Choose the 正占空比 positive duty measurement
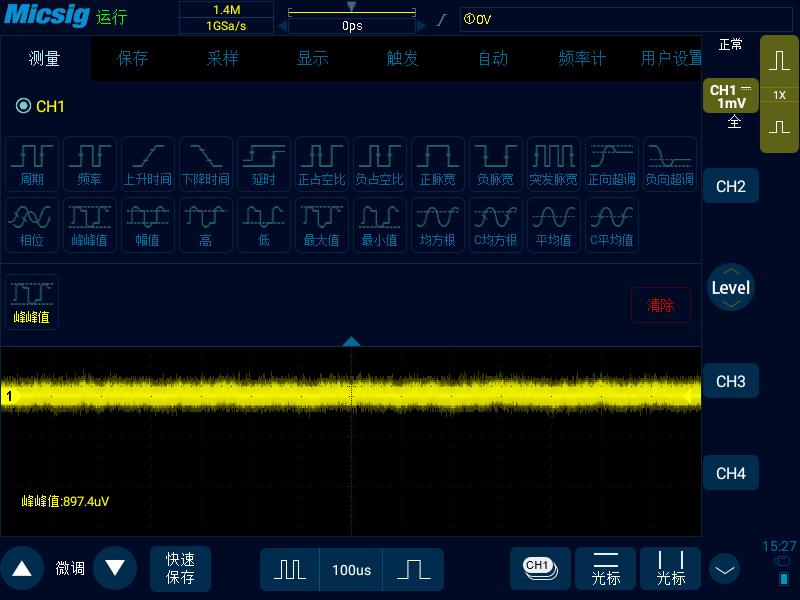Viewport: 800px width, 600px height. click(x=322, y=164)
